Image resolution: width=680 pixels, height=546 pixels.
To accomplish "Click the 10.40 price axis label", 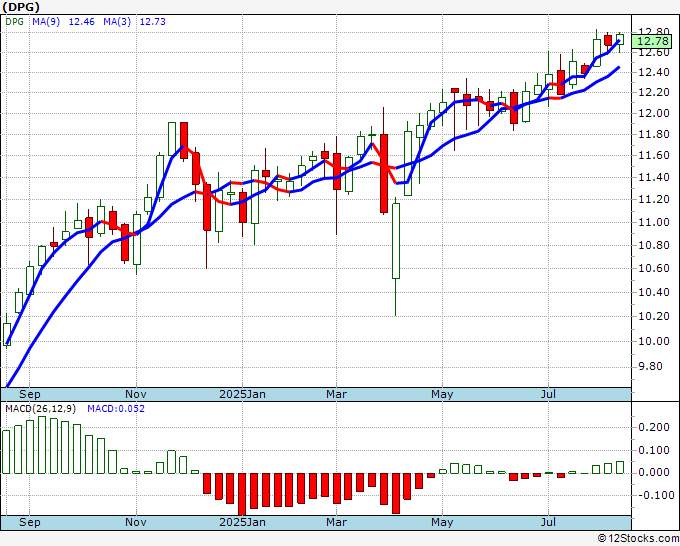I will [654, 292].
